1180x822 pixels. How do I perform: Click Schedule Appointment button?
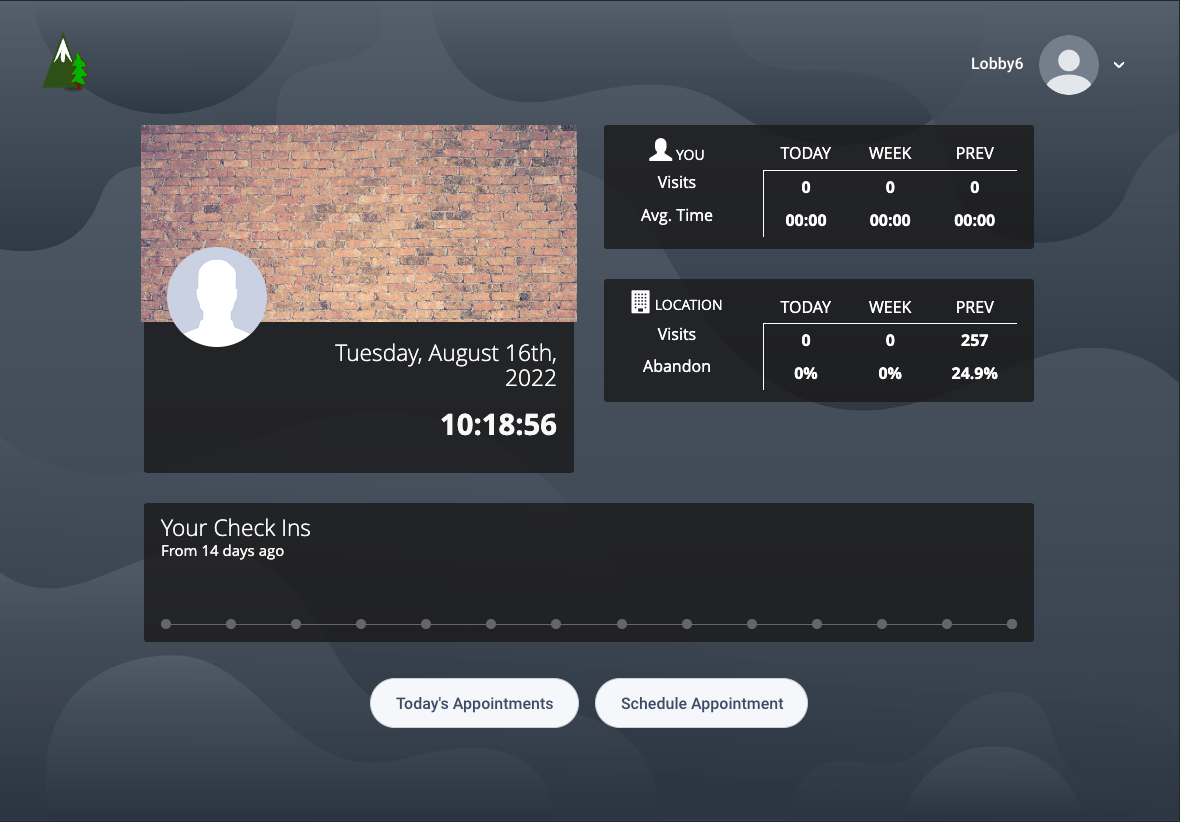point(701,703)
